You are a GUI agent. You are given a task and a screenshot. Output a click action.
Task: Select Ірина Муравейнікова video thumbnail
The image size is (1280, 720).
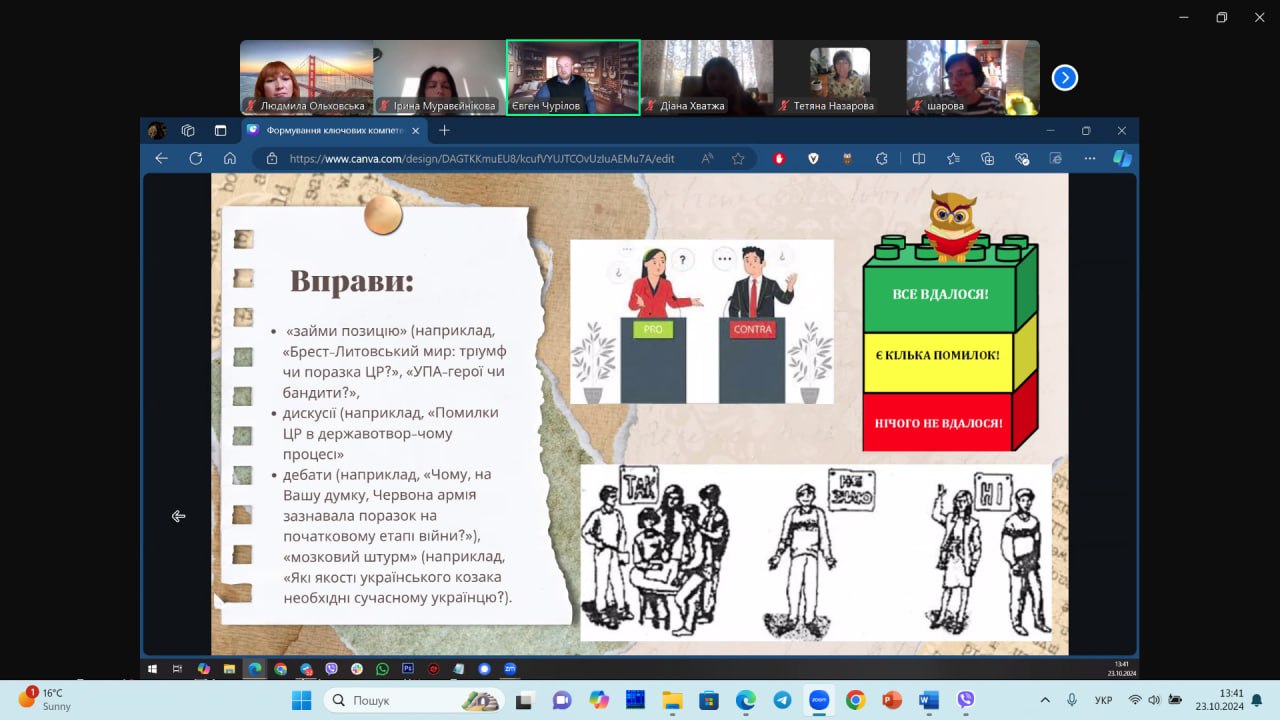pyautogui.click(x=439, y=77)
